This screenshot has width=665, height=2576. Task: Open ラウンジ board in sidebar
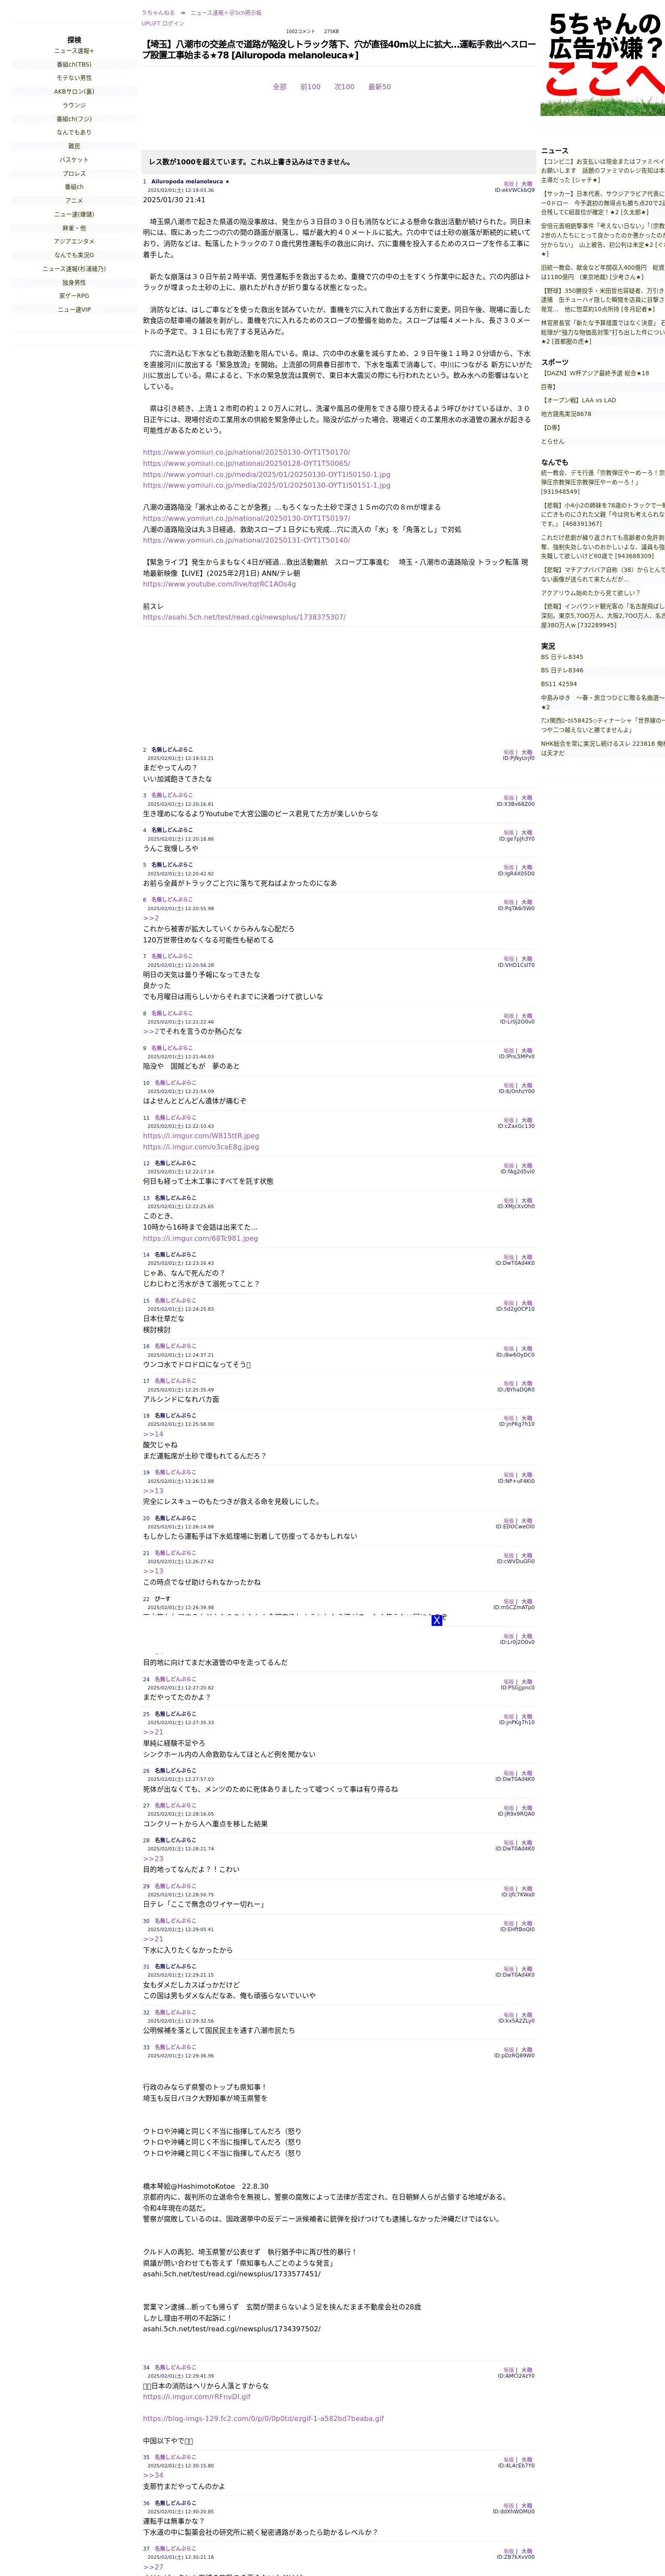coord(74,105)
